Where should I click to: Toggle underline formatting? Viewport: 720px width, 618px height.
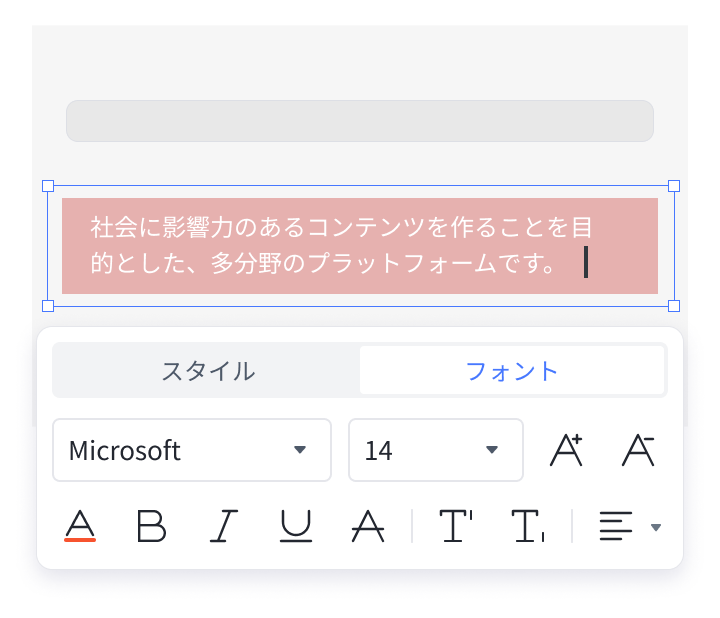(x=296, y=526)
